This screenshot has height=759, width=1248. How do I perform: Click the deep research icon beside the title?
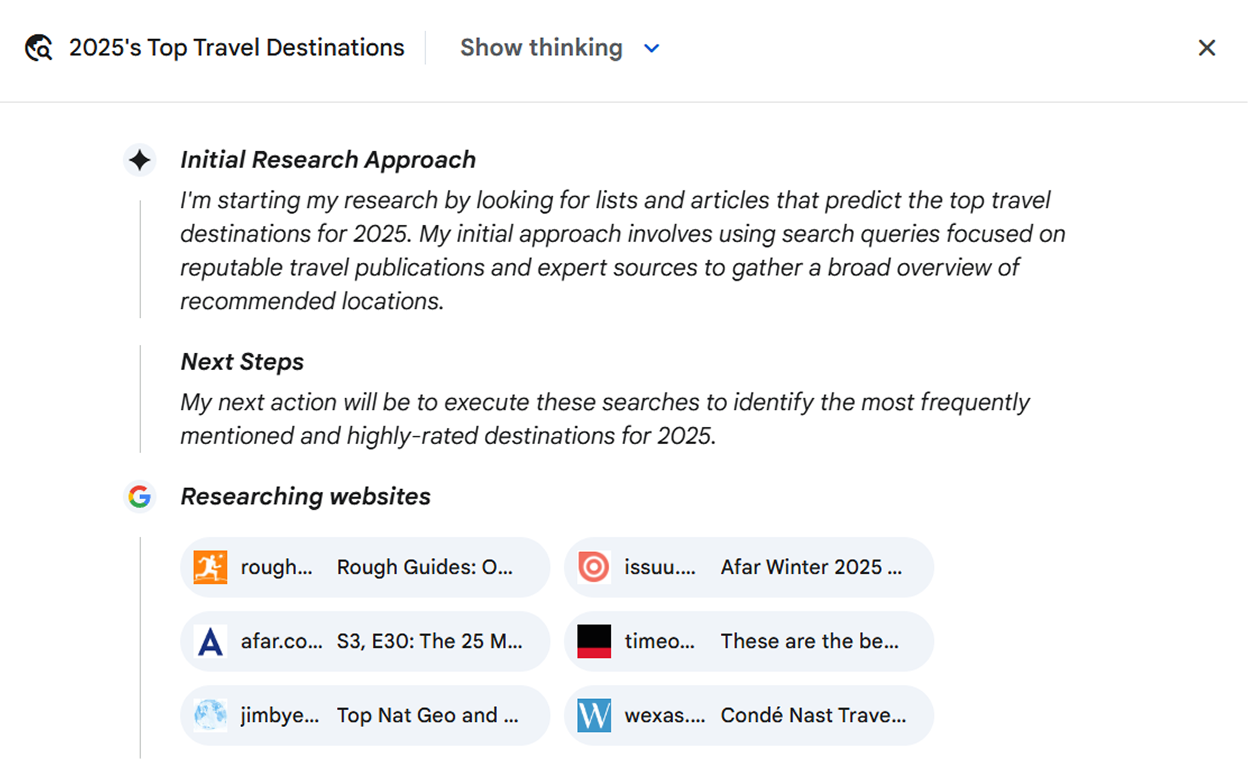(39, 48)
